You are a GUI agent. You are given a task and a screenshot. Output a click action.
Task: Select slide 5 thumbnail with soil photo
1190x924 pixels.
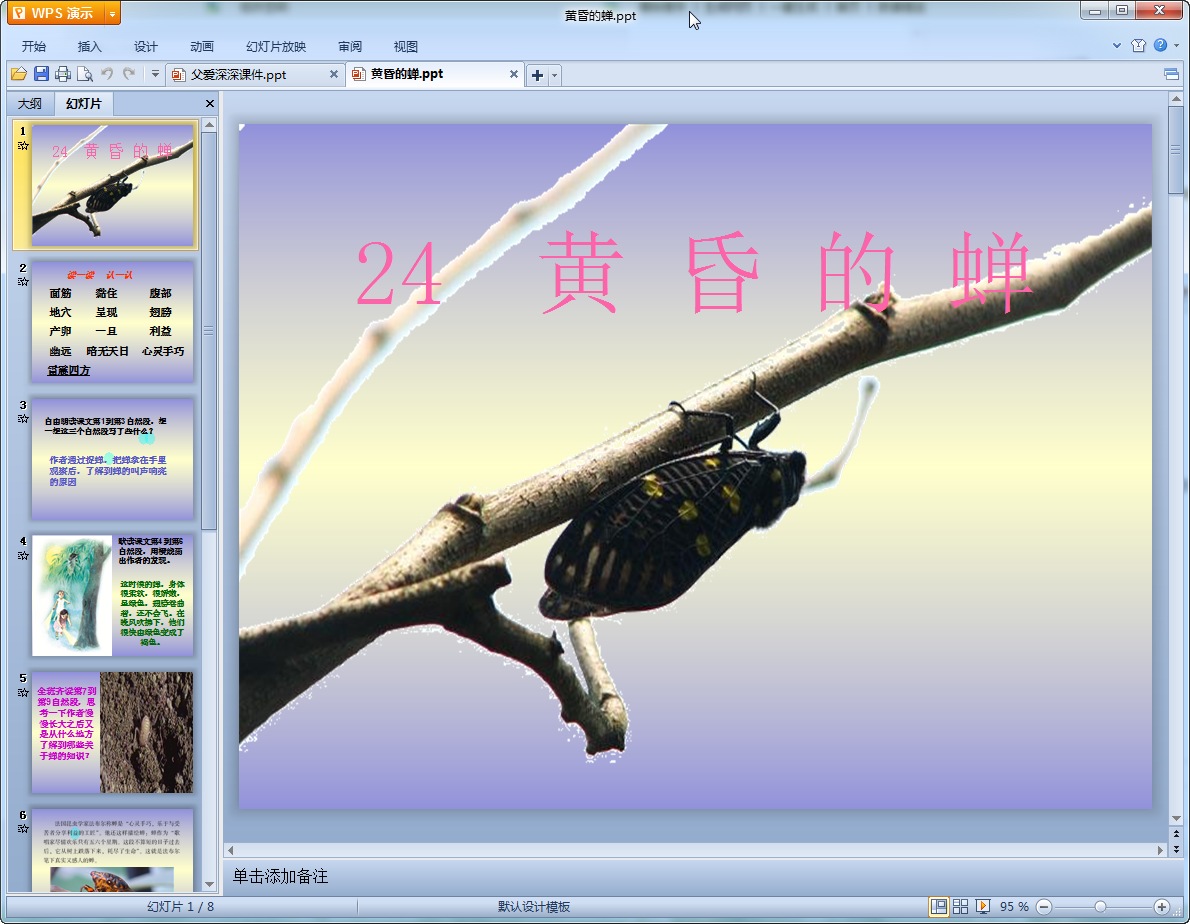(112, 732)
